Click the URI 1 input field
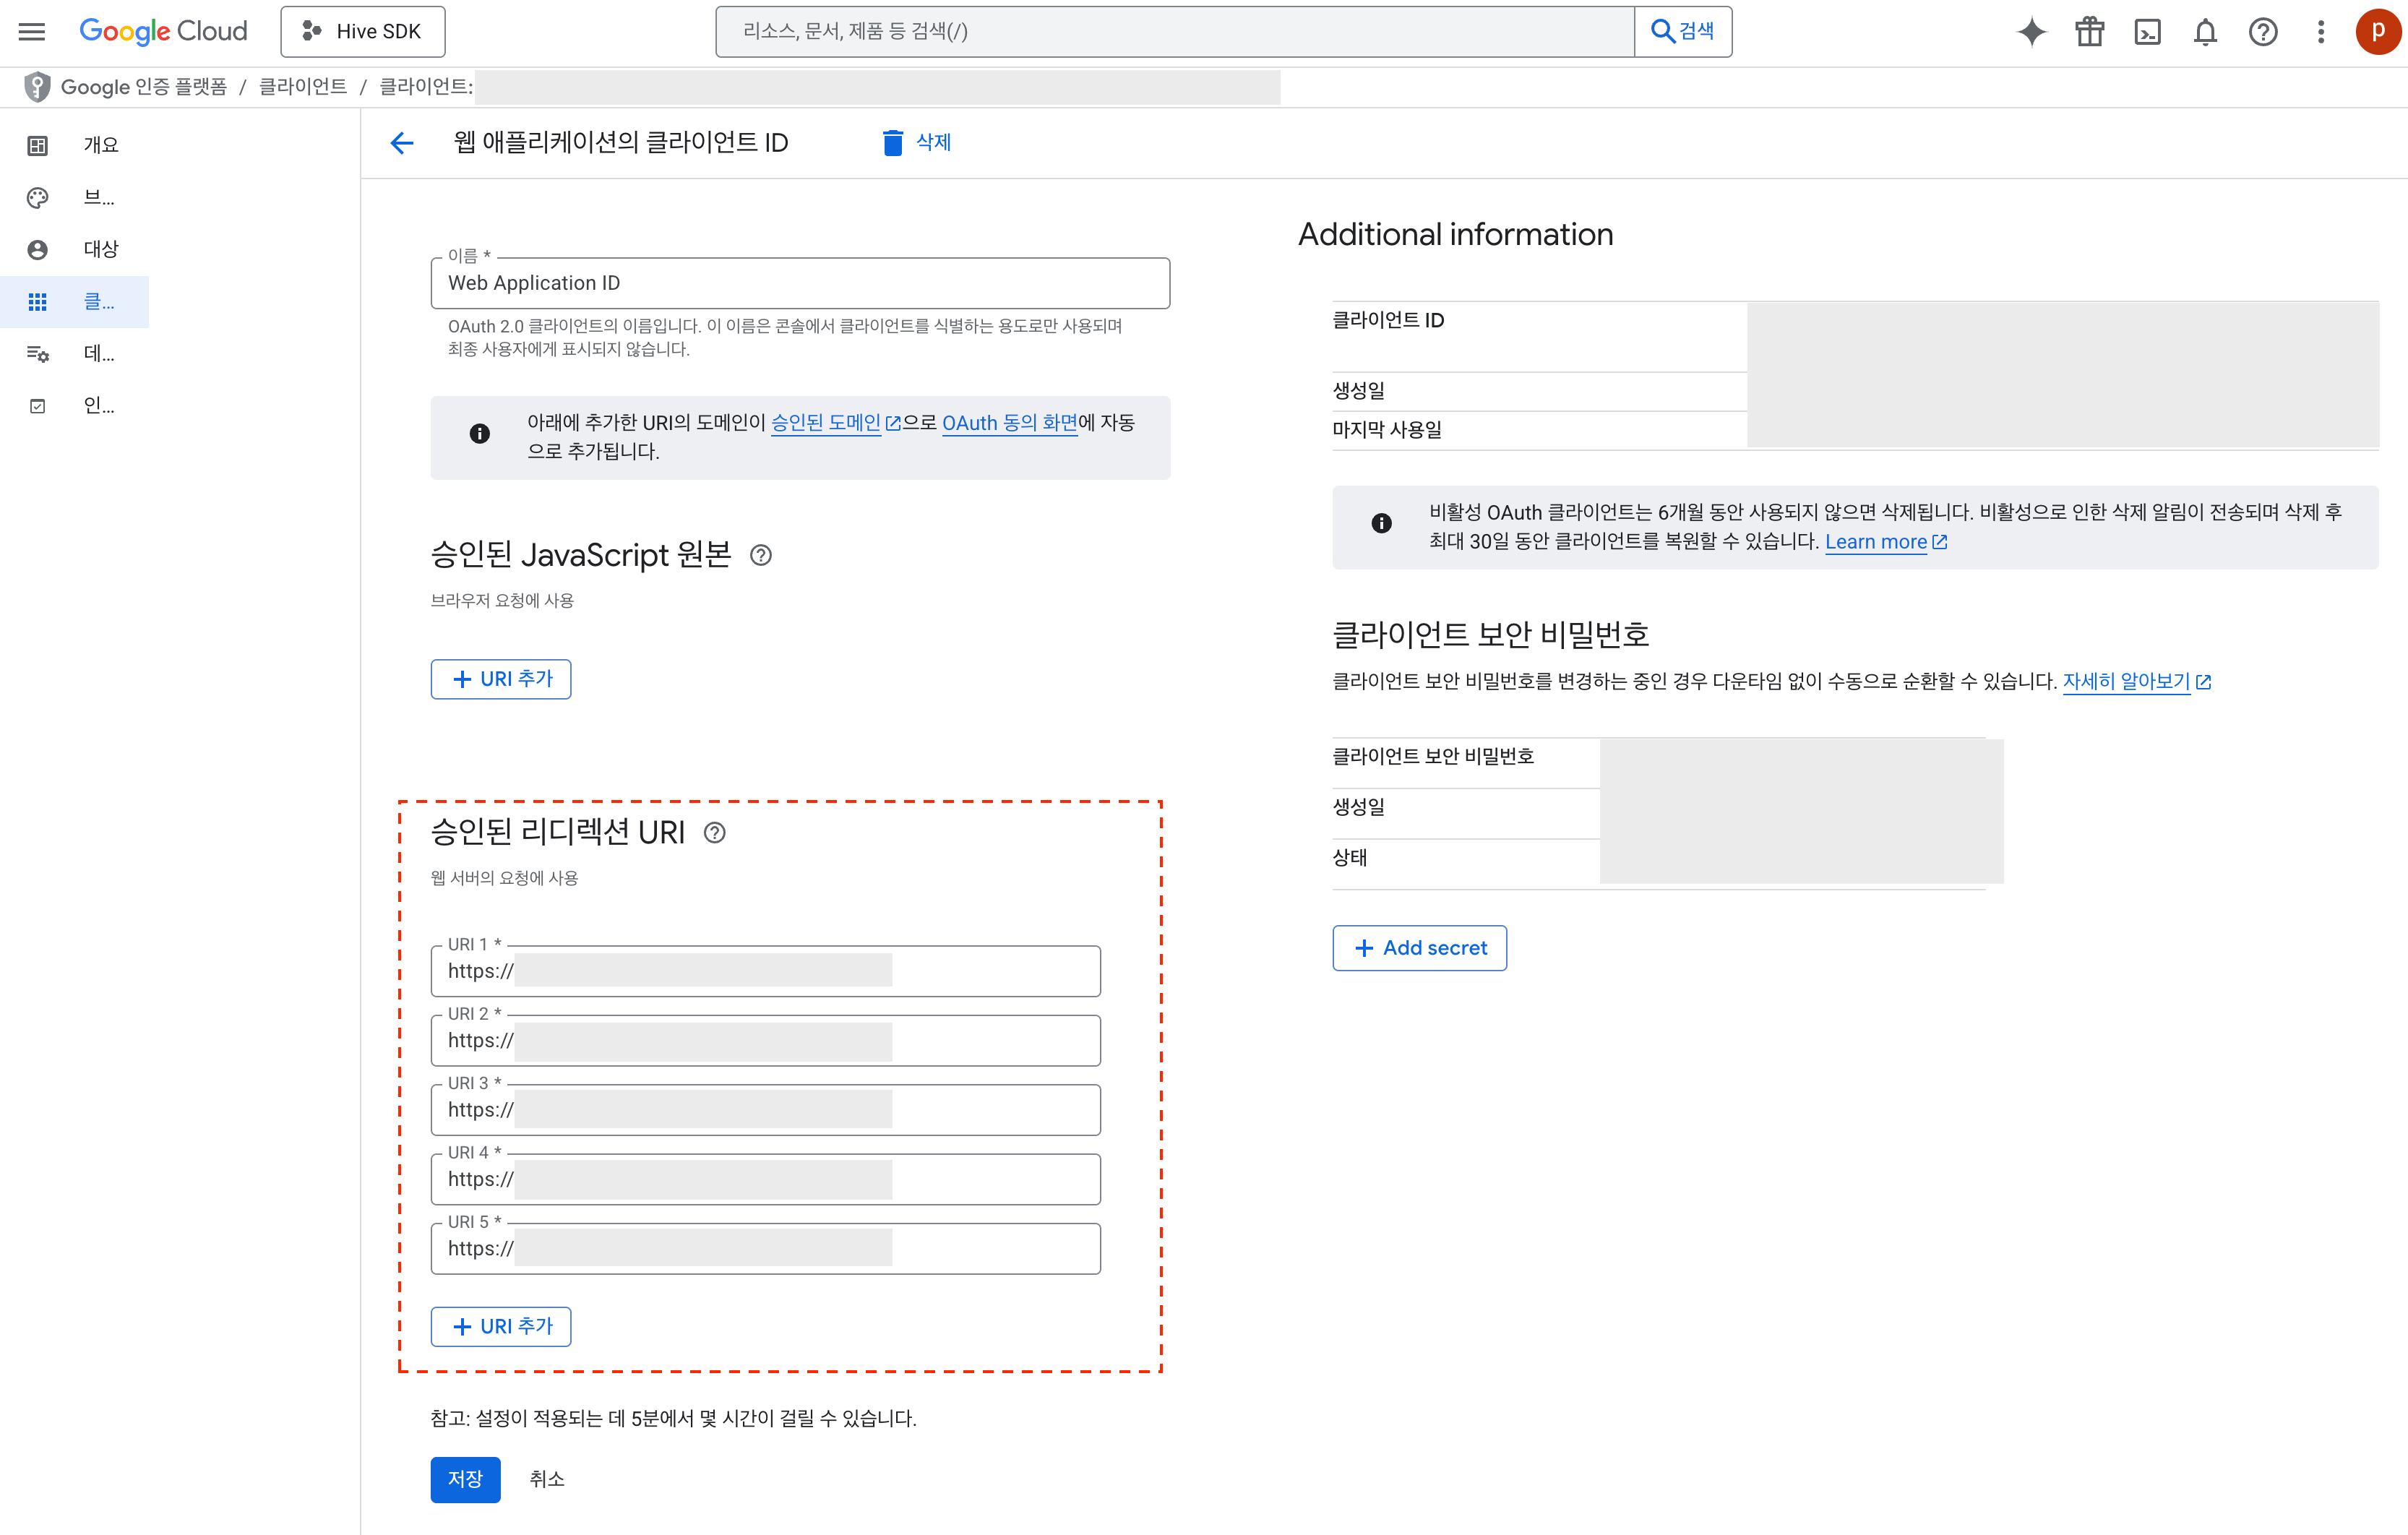This screenshot has height=1535, width=2408. pos(766,970)
